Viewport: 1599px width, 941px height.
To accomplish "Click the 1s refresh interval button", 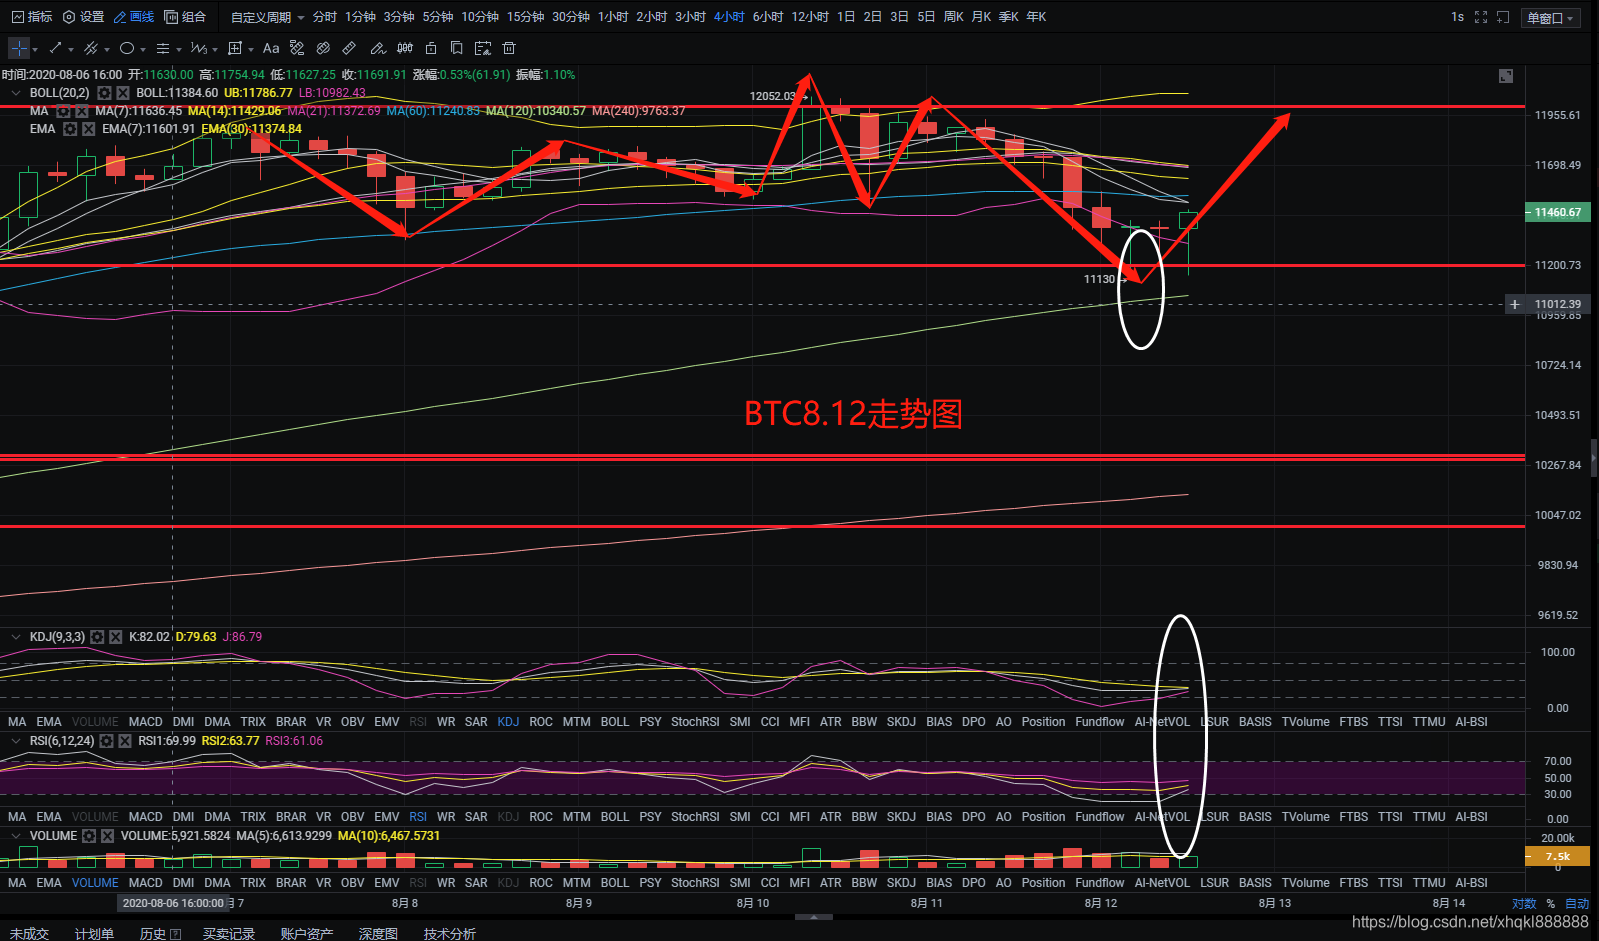I will click(1457, 17).
